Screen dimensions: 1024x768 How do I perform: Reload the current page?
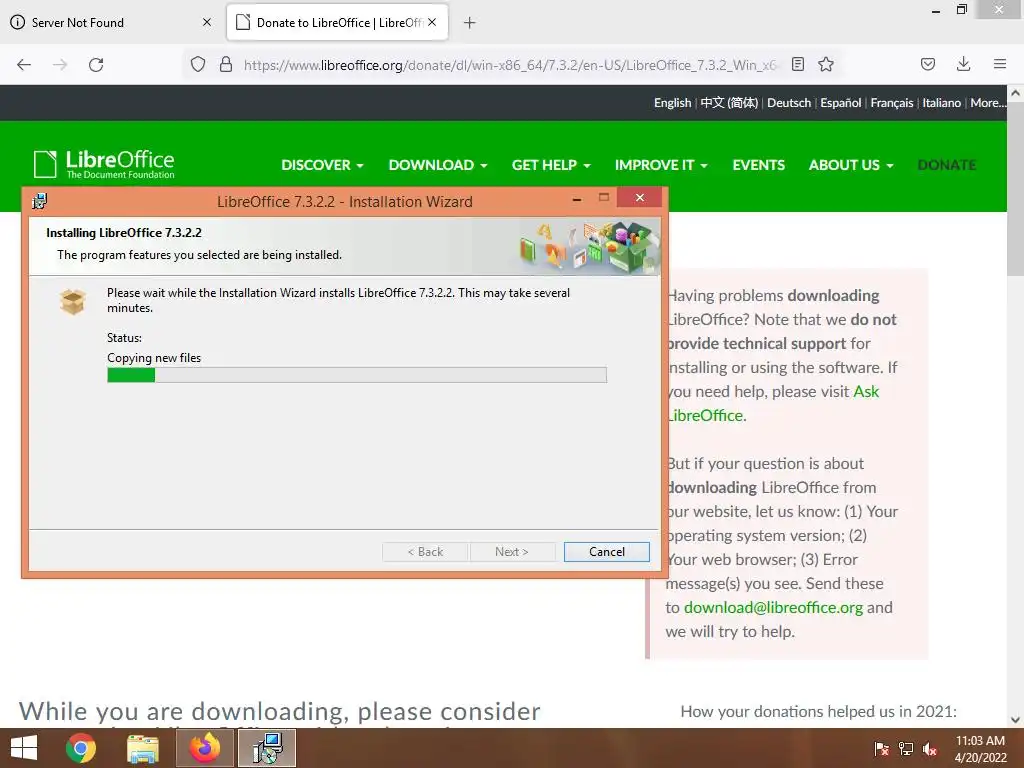96,65
